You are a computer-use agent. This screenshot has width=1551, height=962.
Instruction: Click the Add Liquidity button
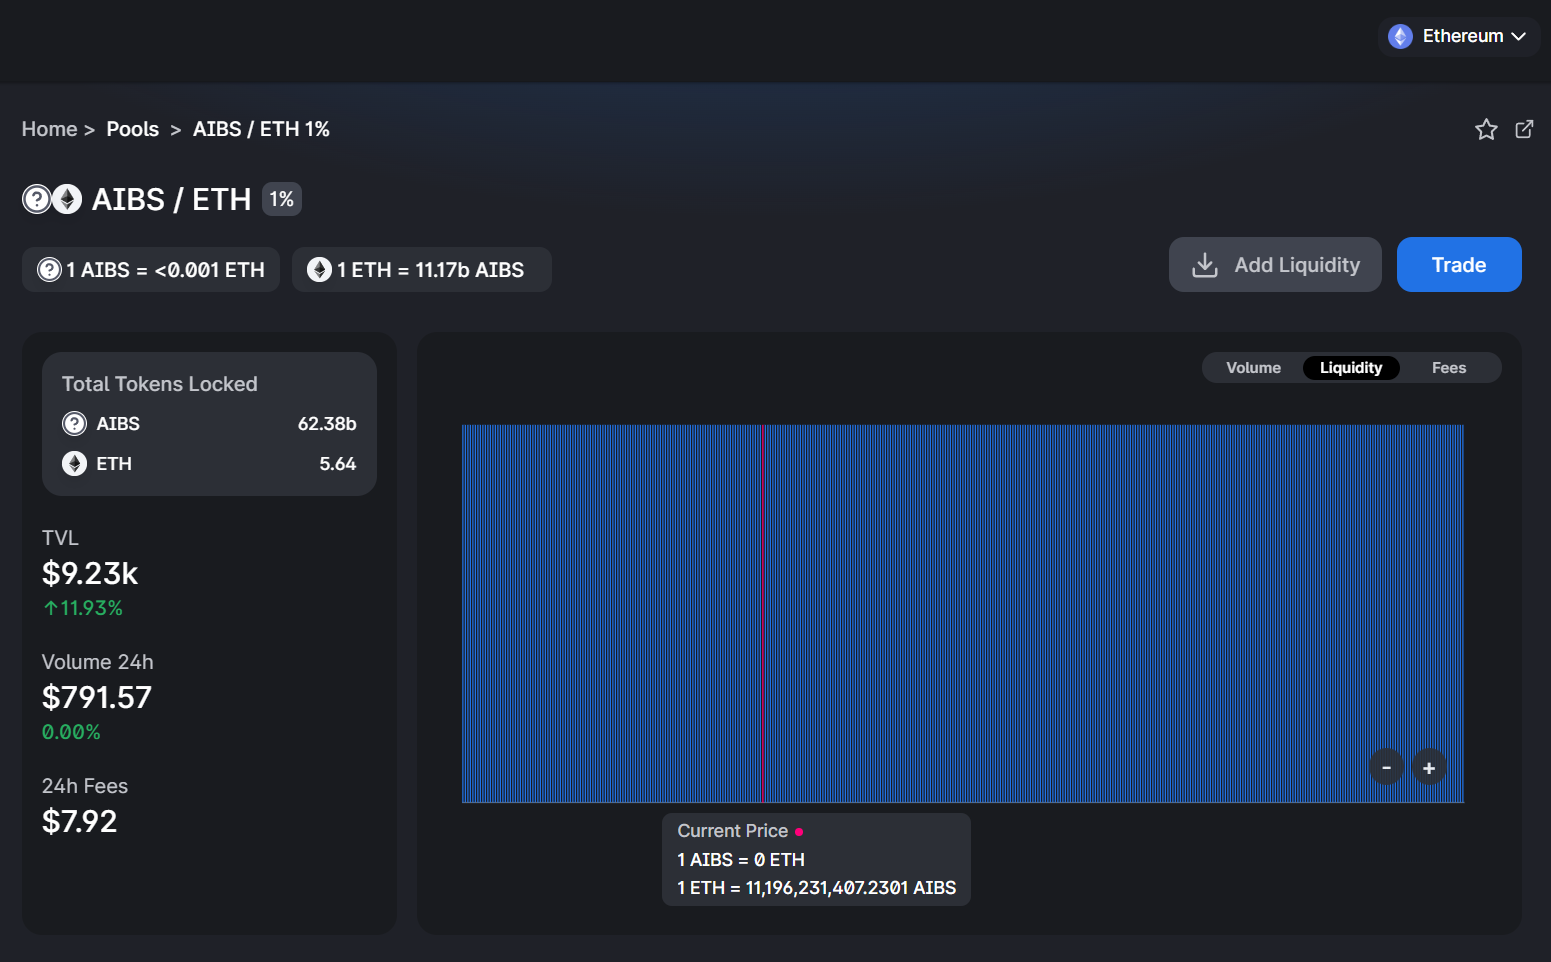tap(1275, 265)
